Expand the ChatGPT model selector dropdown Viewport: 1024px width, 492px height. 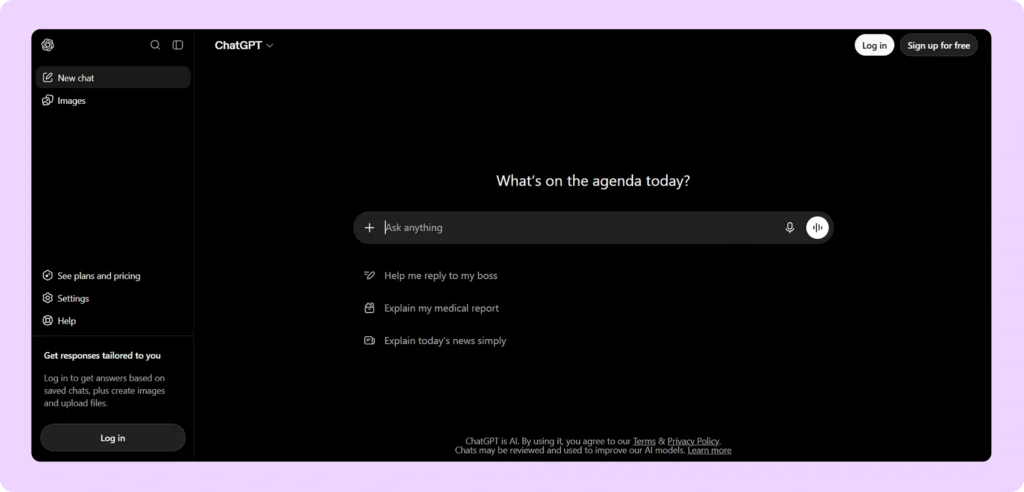(x=244, y=45)
